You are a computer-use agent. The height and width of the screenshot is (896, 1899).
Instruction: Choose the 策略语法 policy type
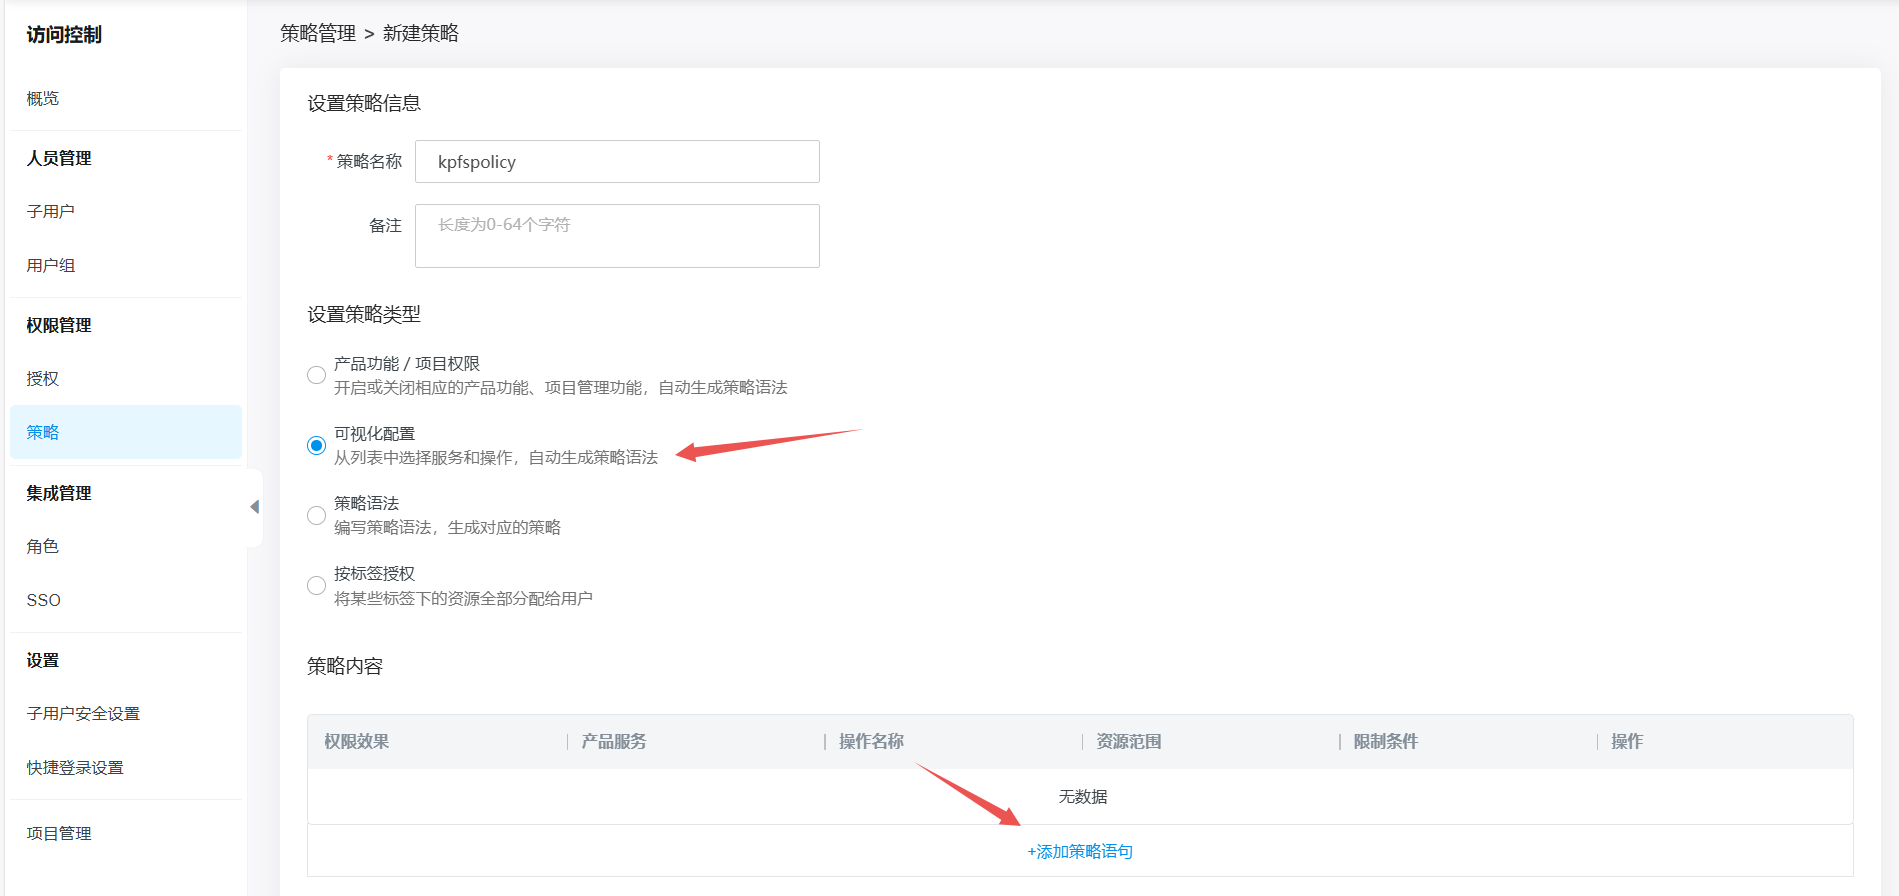pos(316,515)
